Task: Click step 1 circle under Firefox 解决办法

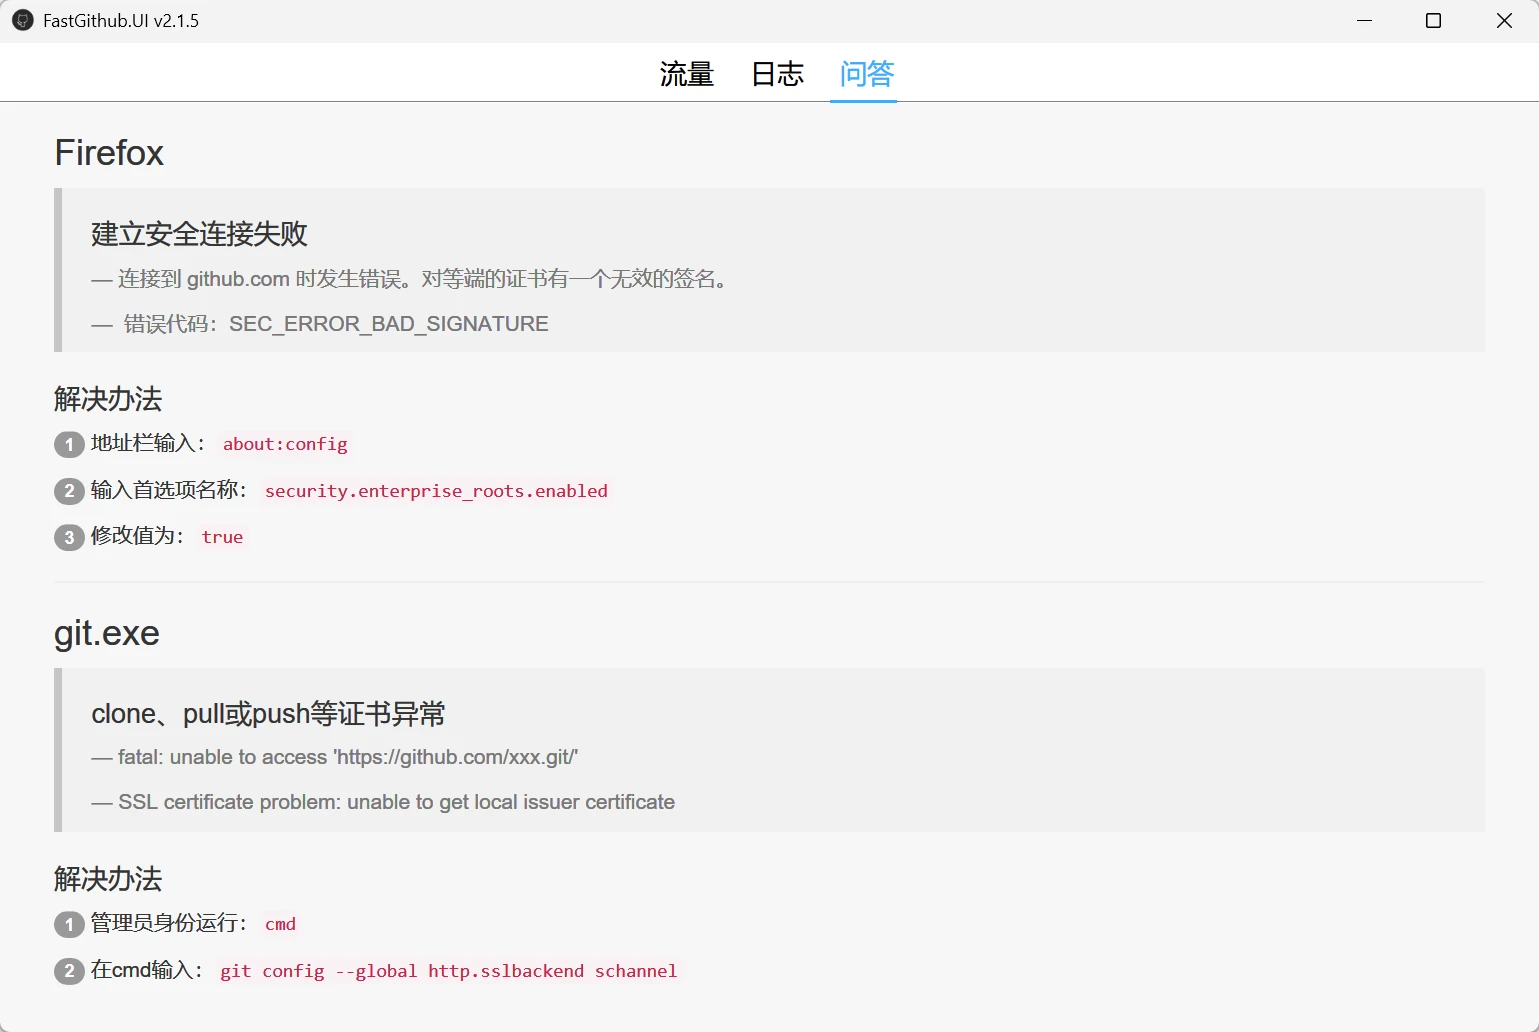Action: [68, 444]
